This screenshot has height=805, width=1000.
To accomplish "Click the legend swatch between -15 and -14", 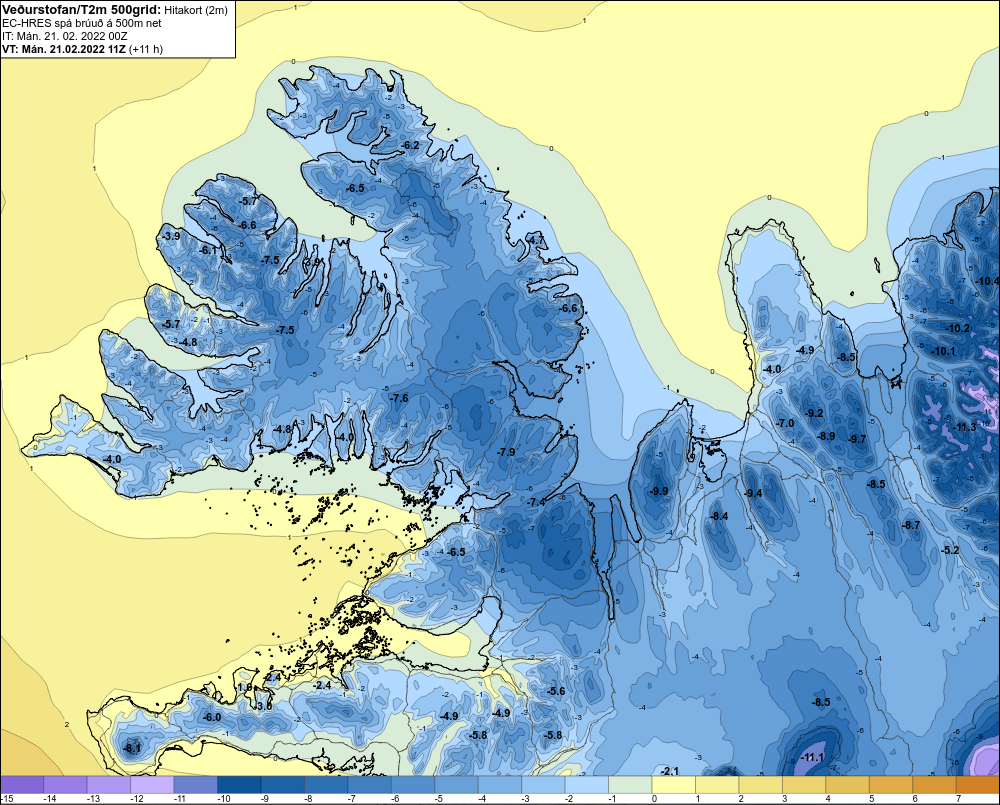I will pyautogui.click(x=22, y=785).
